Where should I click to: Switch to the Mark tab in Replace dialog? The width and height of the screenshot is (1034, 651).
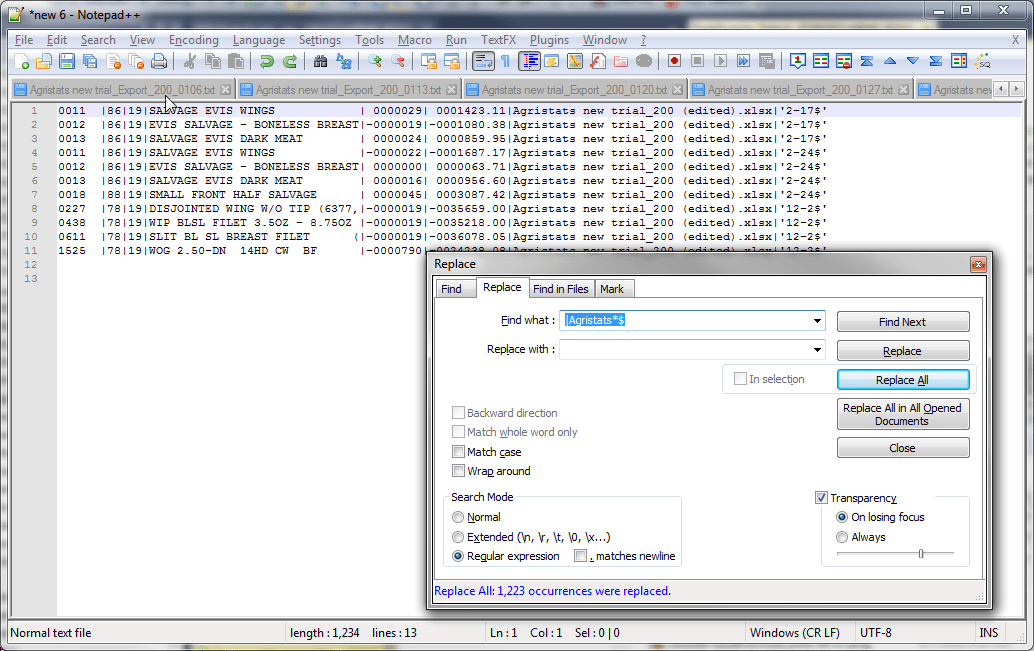(613, 289)
